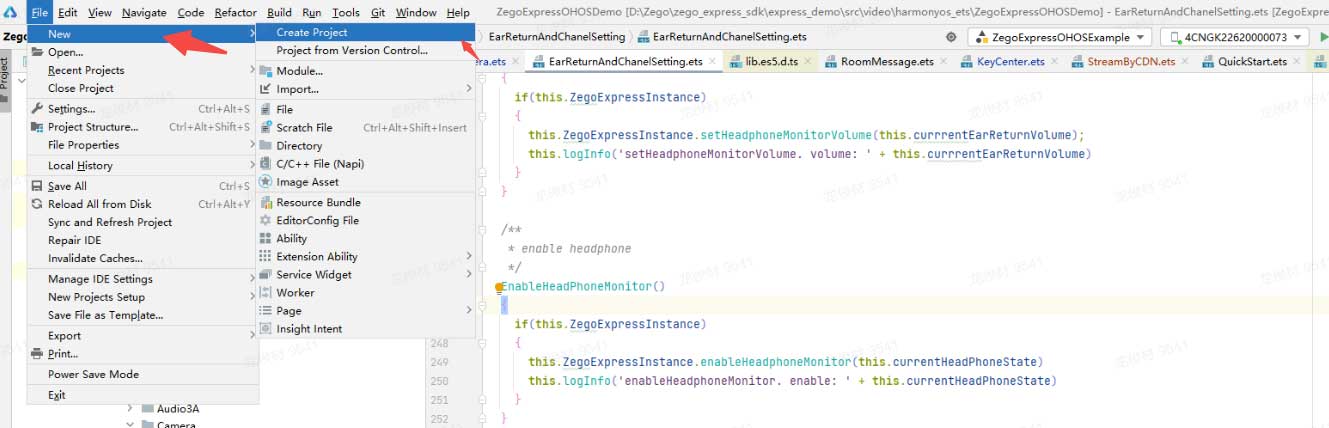Create a new C/C++ File (Napi)
This screenshot has width=1329, height=428.
(x=319, y=163)
